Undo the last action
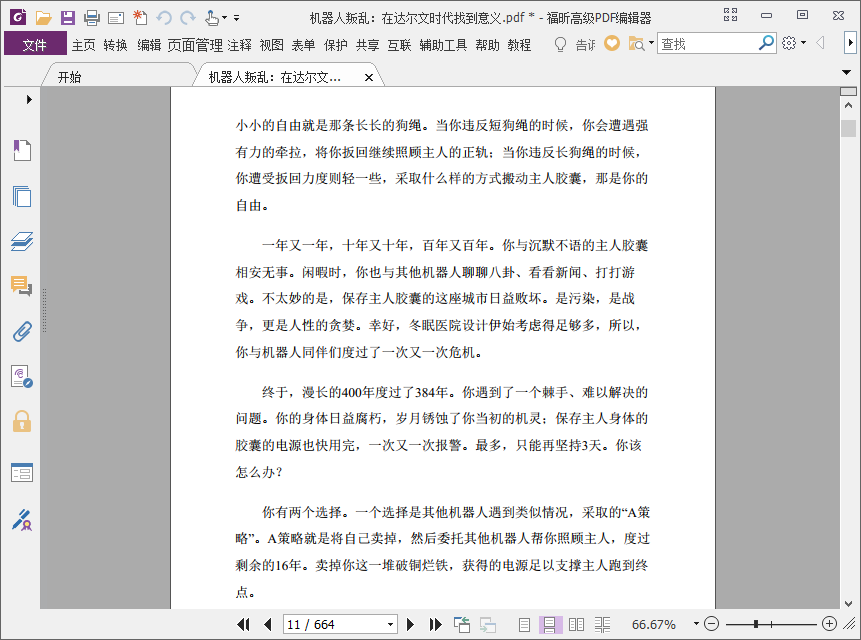861x640 pixels. (164, 18)
